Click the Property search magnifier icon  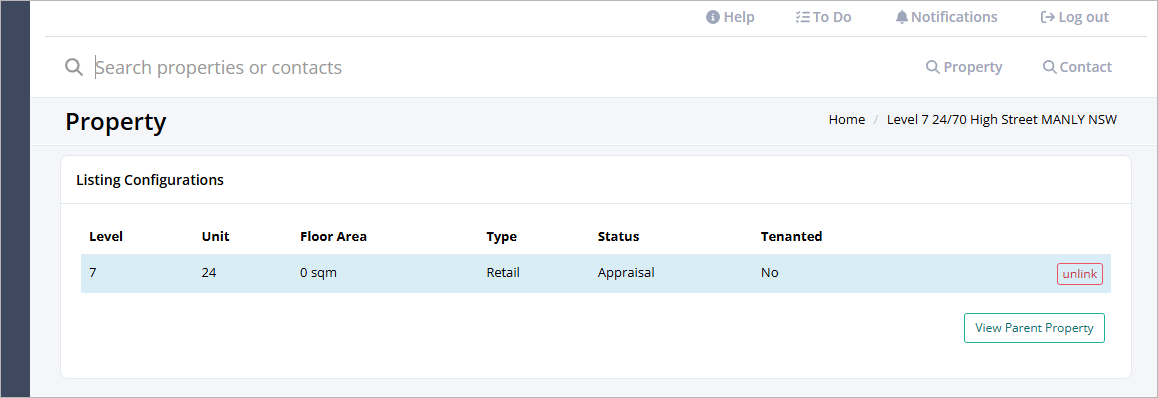click(x=933, y=67)
